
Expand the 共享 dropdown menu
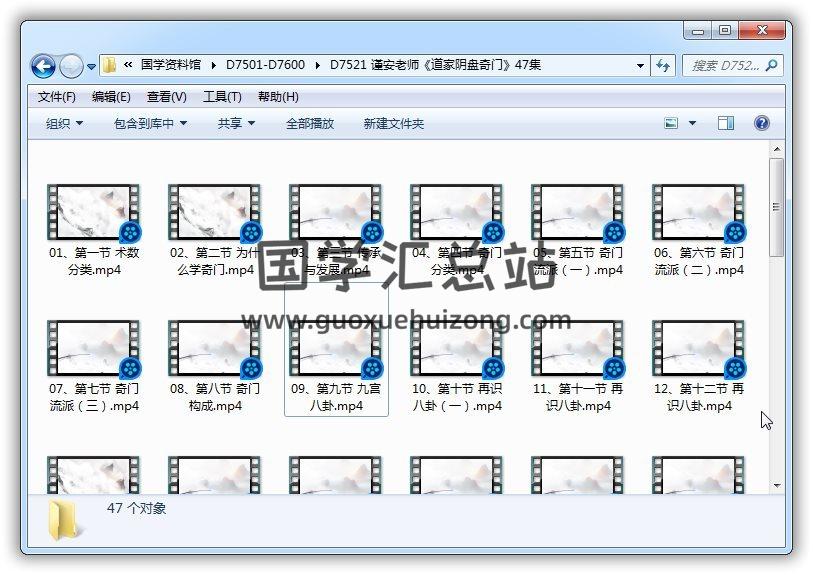[x=236, y=124]
